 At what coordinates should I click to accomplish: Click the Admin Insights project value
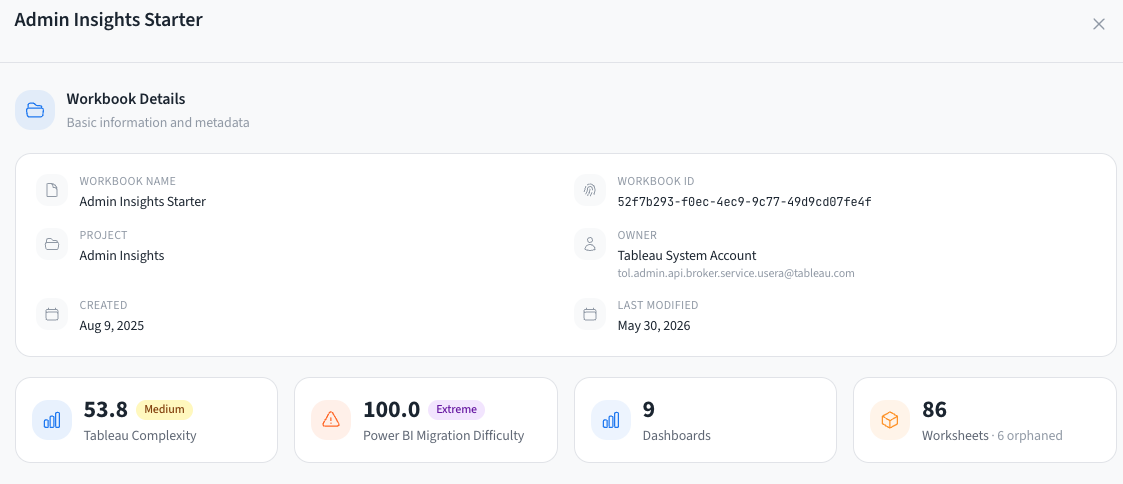point(122,256)
